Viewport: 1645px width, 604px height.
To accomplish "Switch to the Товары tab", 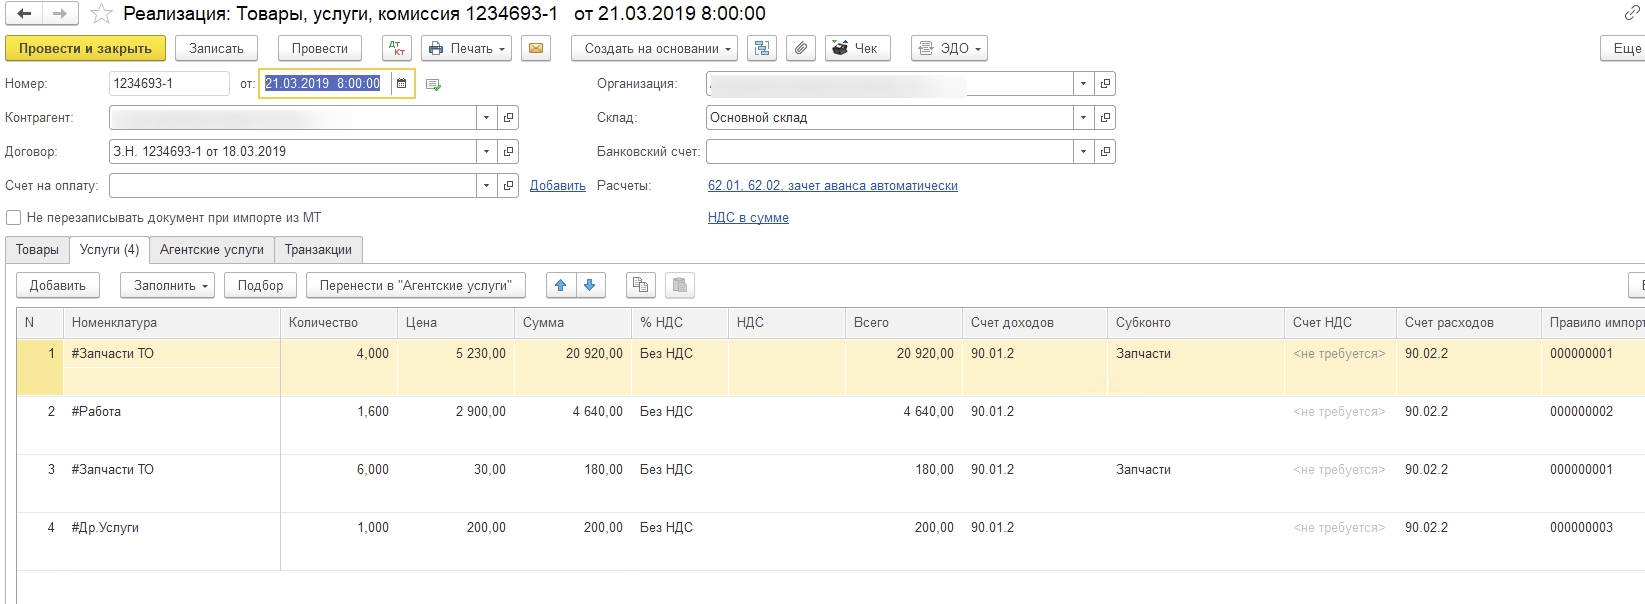I will [x=37, y=250].
